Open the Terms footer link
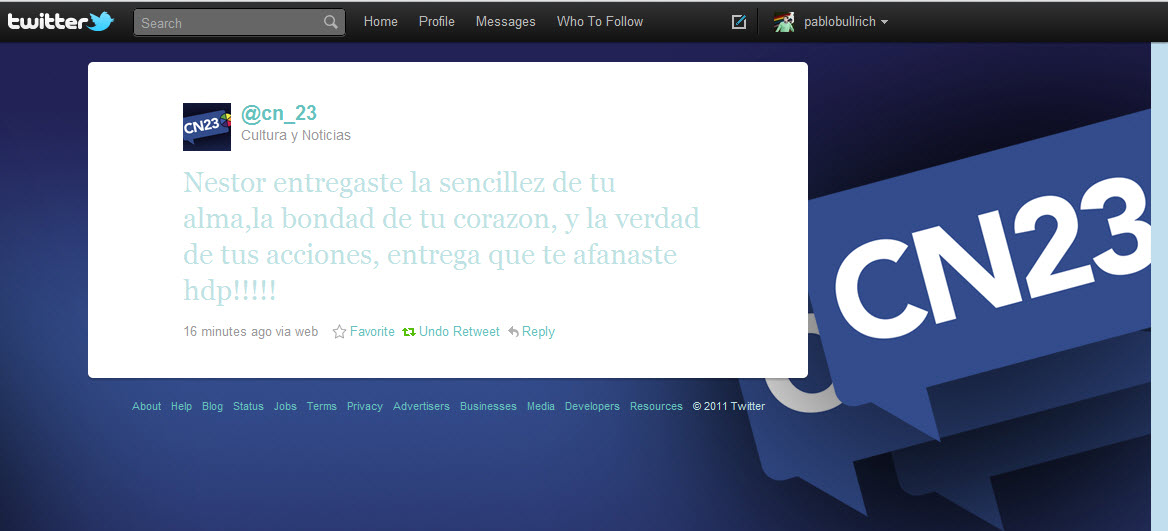The height and width of the screenshot is (531, 1168). pyautogui.click(x=322, y=407)
